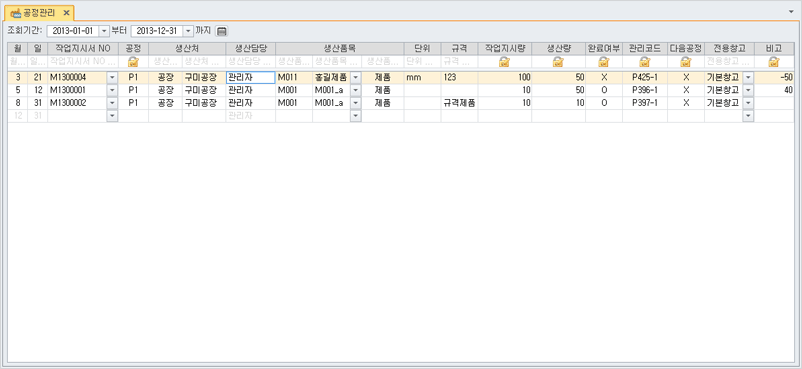Click the M011 product code cell
802x369 pixels.
294,78
